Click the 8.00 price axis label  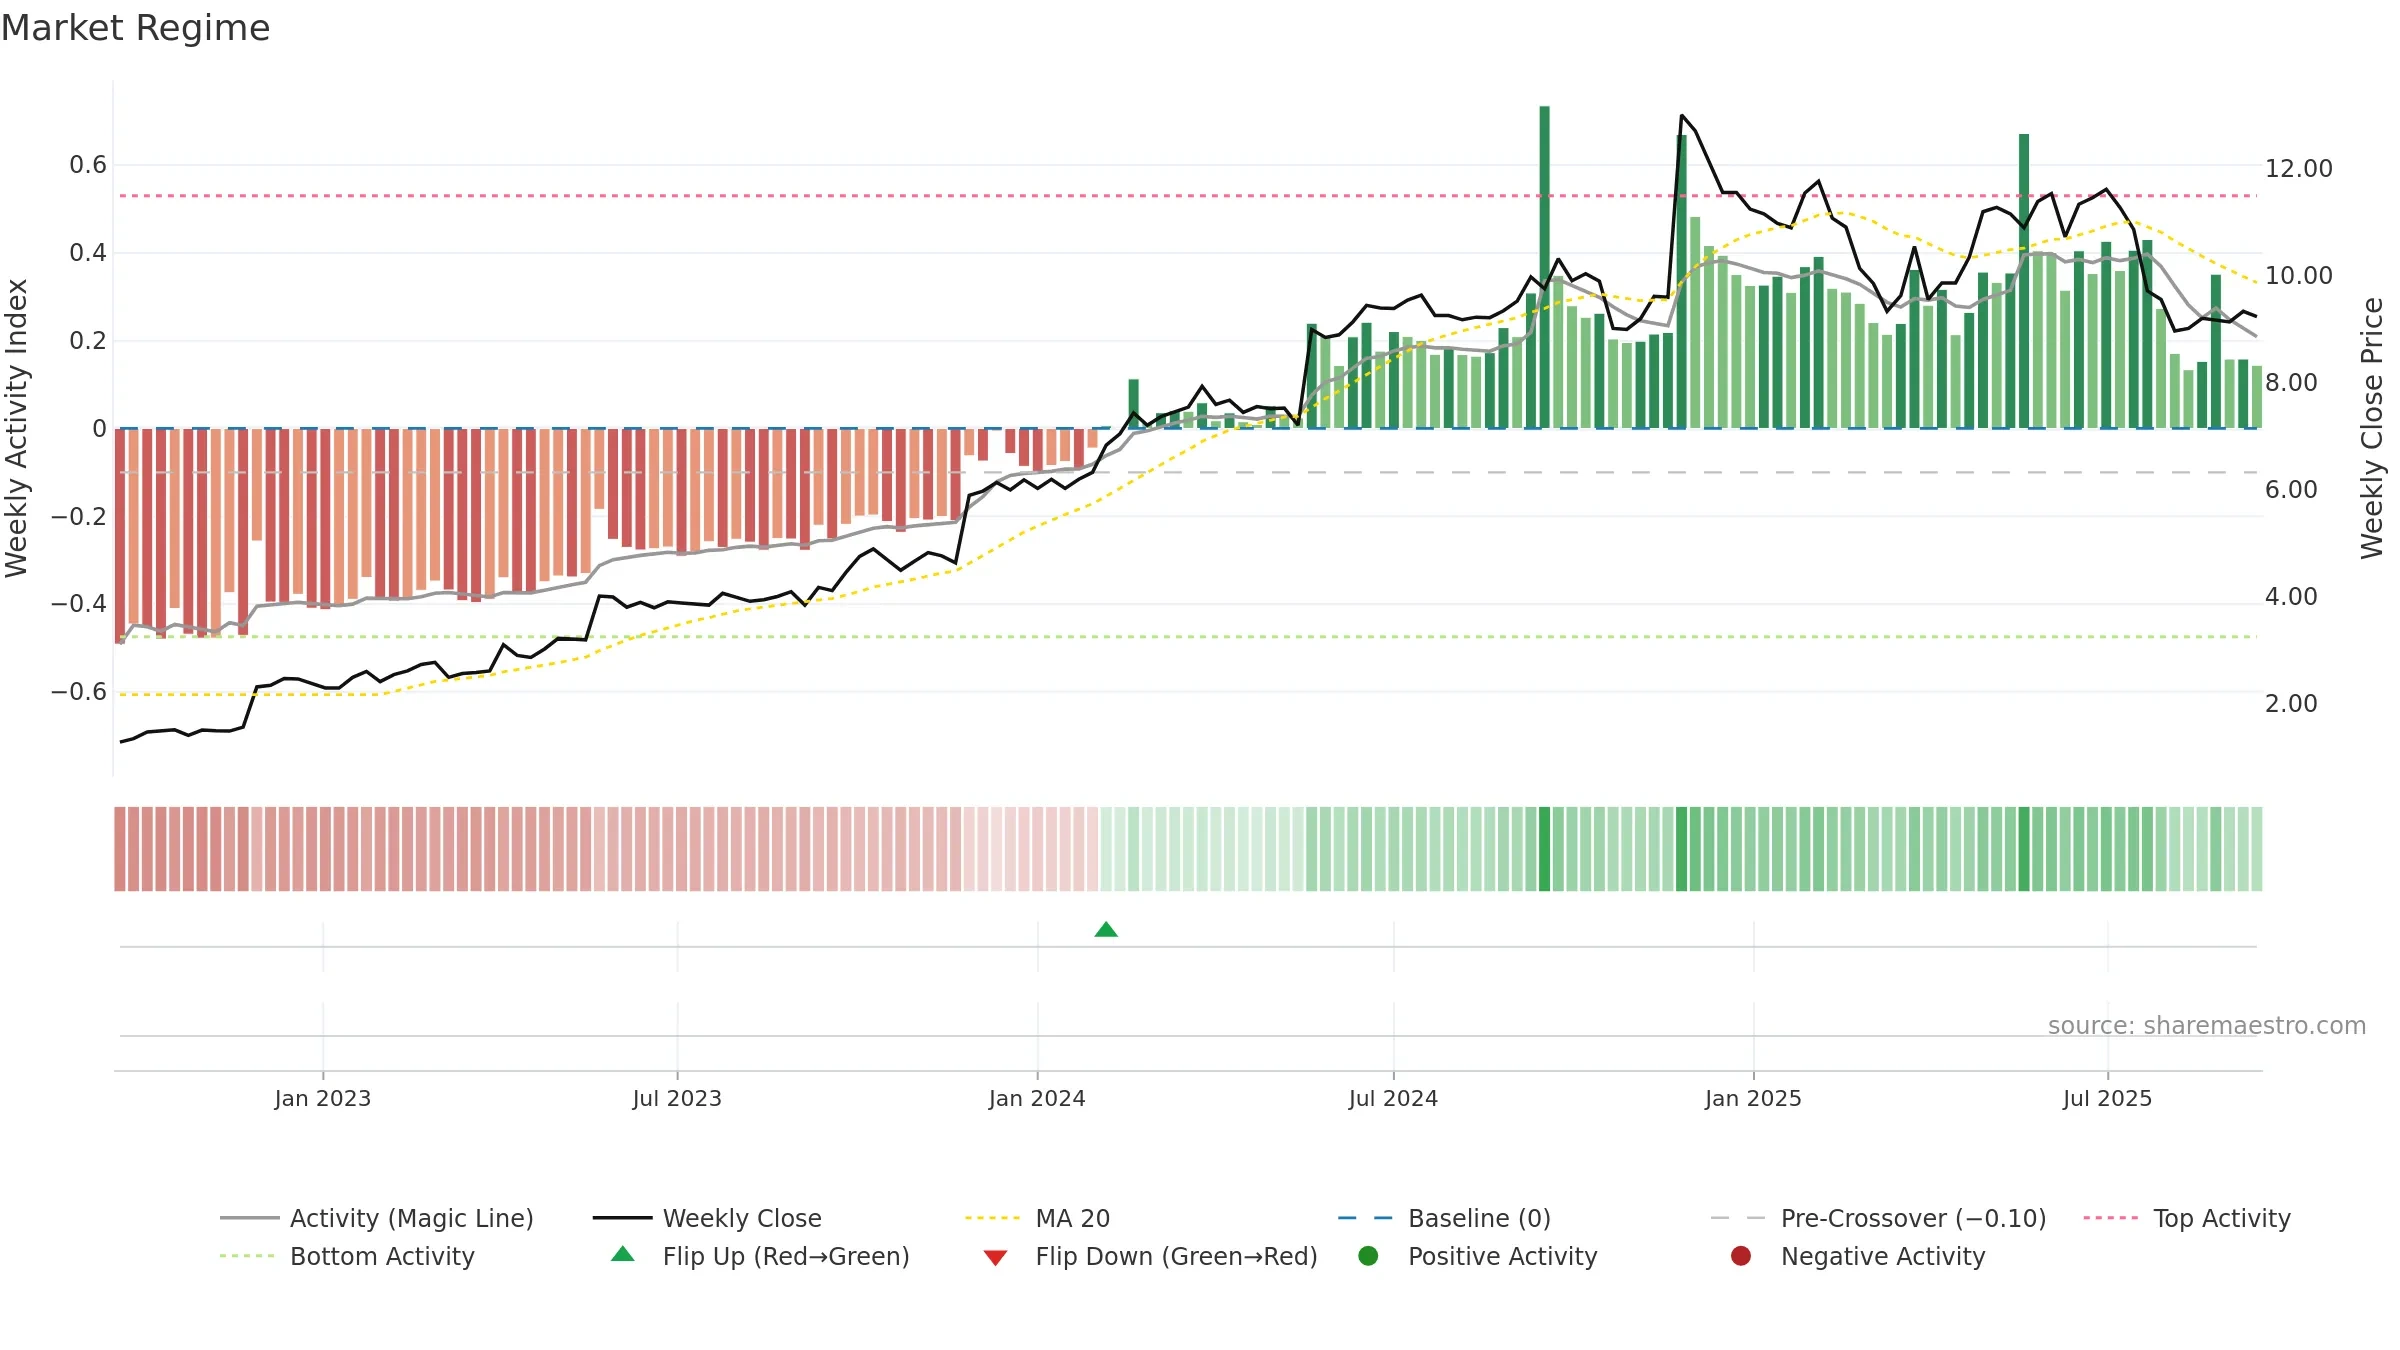coord(2291,383)
